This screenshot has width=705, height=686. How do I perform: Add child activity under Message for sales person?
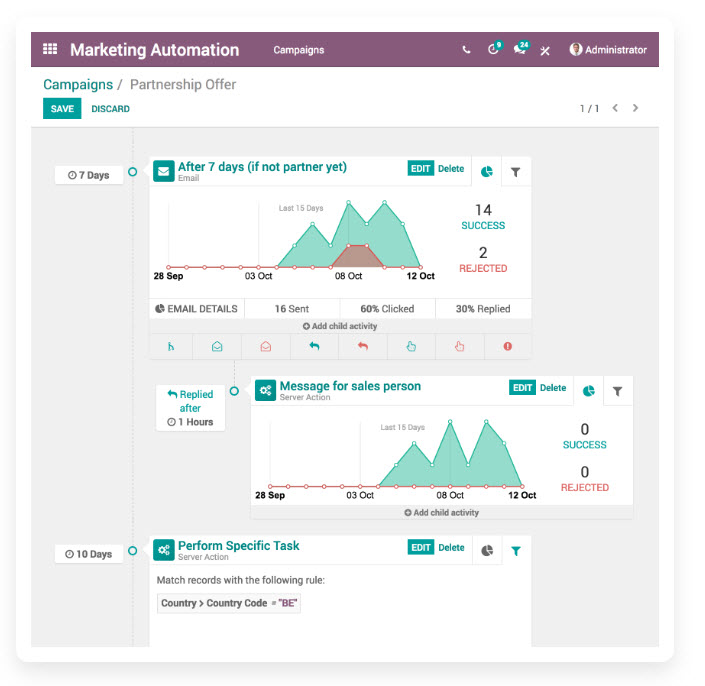441,512
